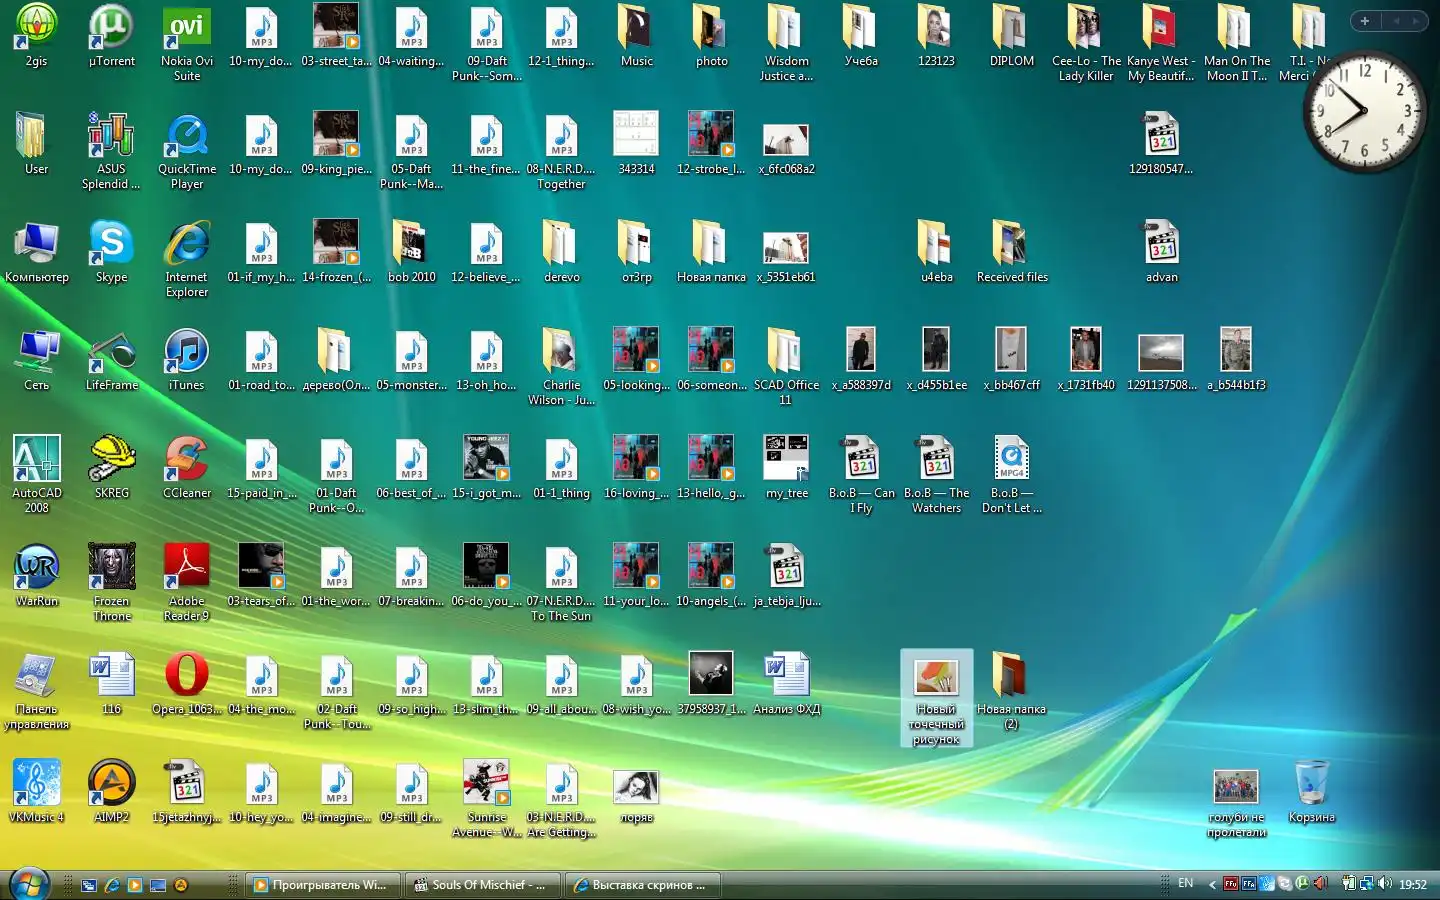The image size is (1440, 900).
Task: Click the analog clock gadget
Action: click(1364, 111)
